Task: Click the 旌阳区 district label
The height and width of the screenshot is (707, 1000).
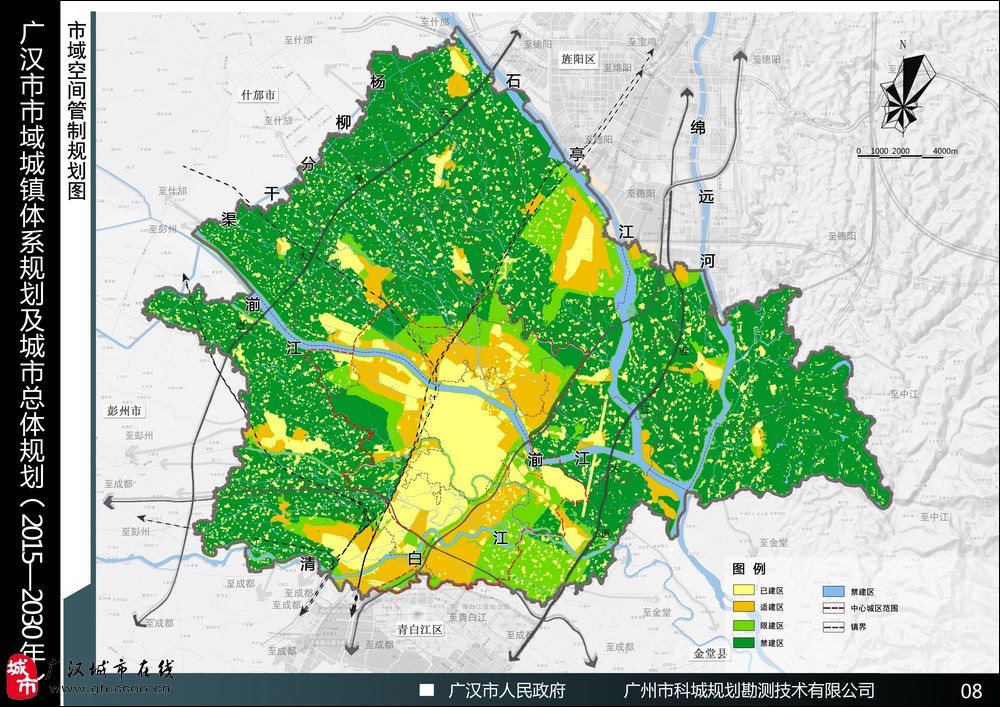Action: click(x=577, y=60)
